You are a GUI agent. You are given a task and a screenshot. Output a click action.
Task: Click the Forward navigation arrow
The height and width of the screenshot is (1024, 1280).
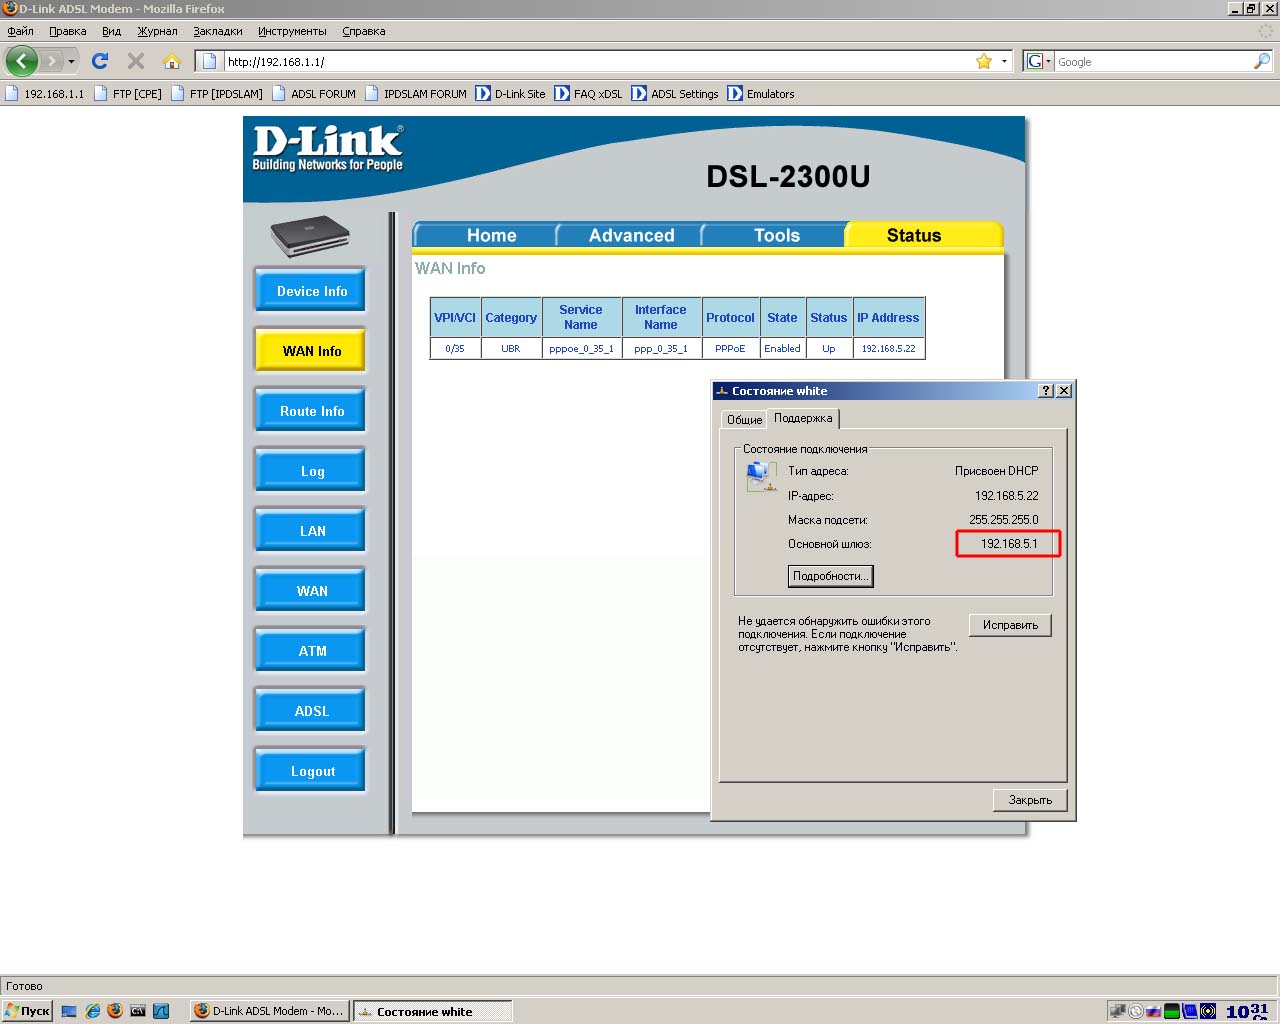click(51, 62)
